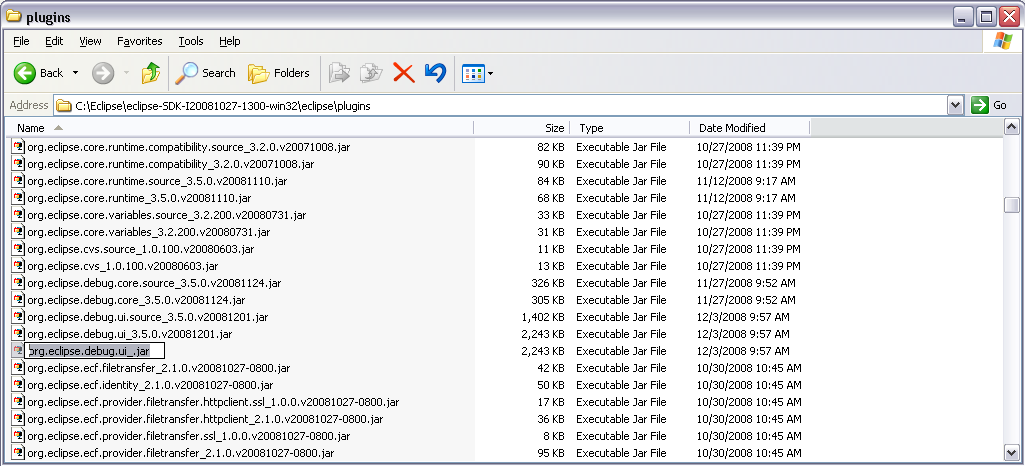The image size is (1025, 466).
Task: Select icon of org.eclipse.debug.core.source jar
Action: tap(18, 283)
